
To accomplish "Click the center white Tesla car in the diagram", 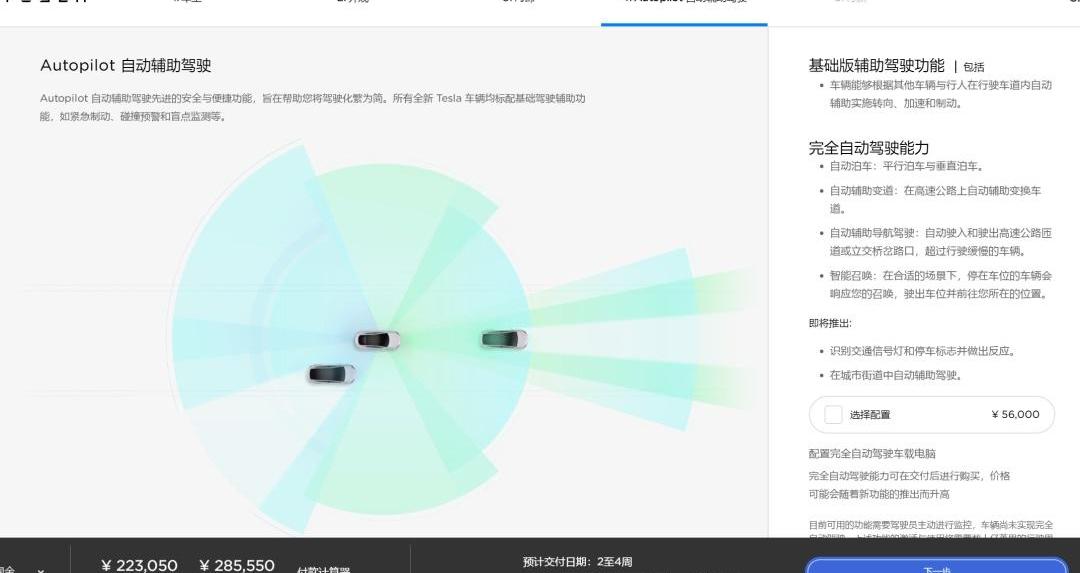I will pyautogui.click(x=377, y=340).
